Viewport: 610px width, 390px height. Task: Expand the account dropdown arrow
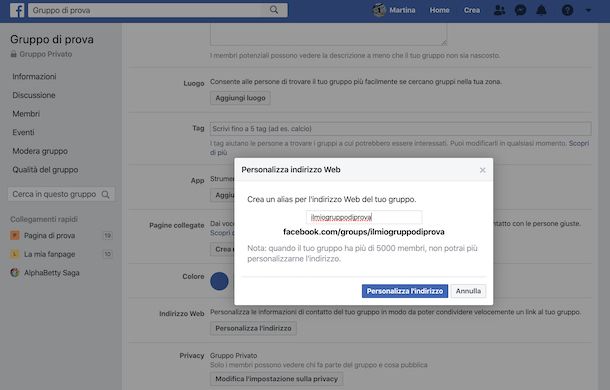(588, 11)
